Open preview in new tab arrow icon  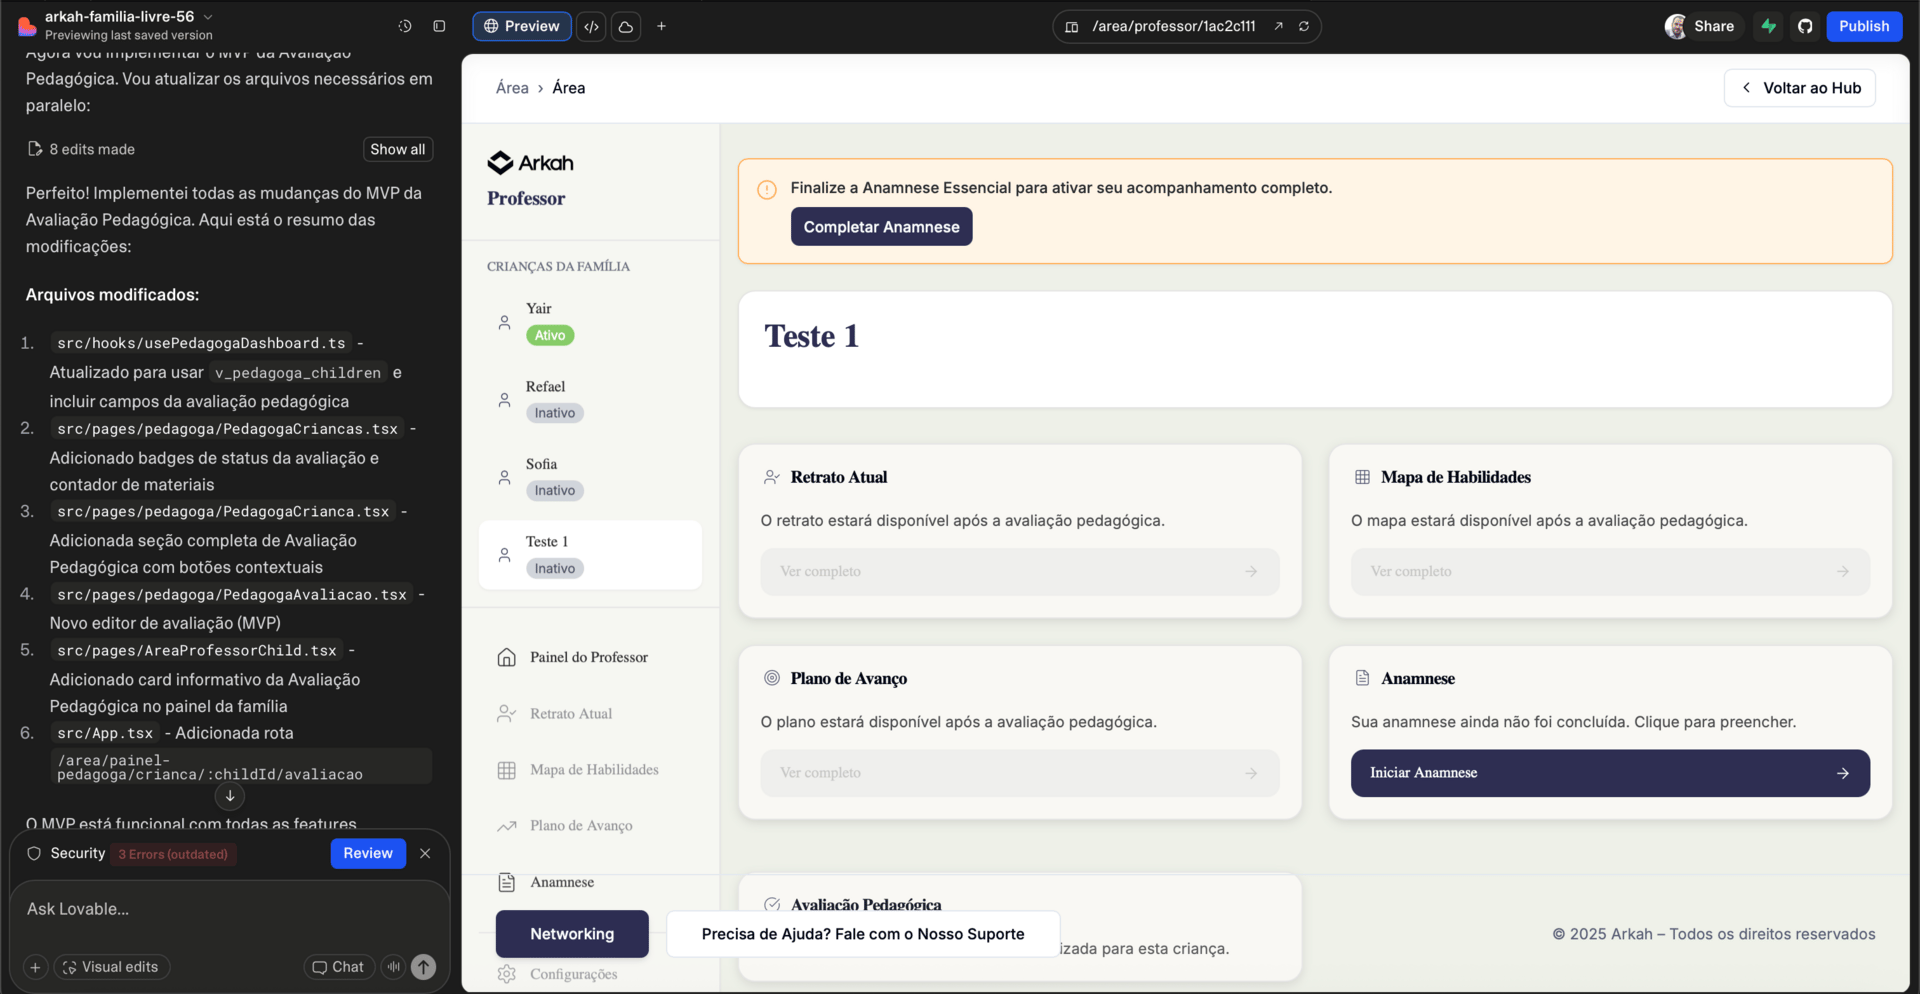(1278, 26)
